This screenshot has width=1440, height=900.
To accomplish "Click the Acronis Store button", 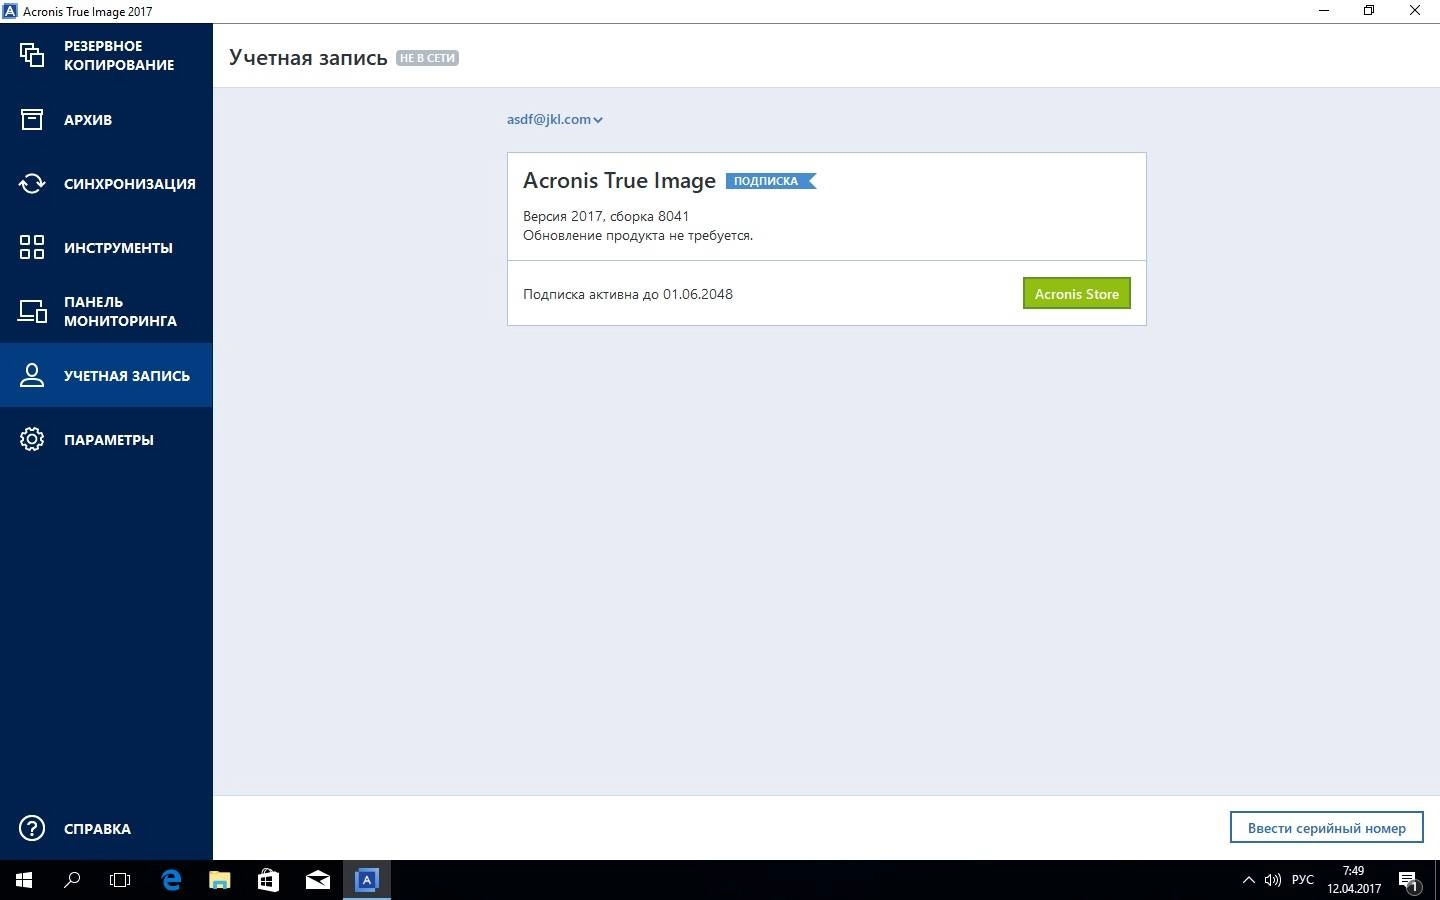I will tap(1076, 293).
